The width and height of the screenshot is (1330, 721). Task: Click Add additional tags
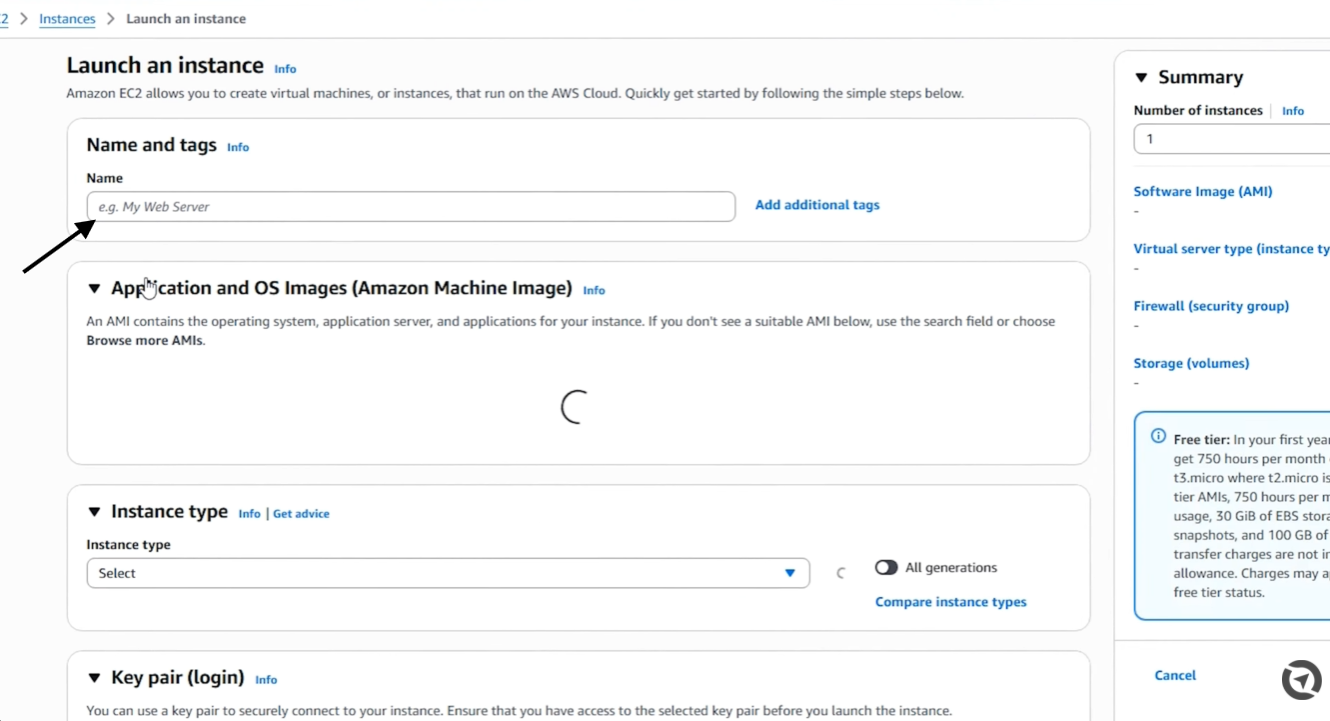pyautogui.click(x=817, y=205)
